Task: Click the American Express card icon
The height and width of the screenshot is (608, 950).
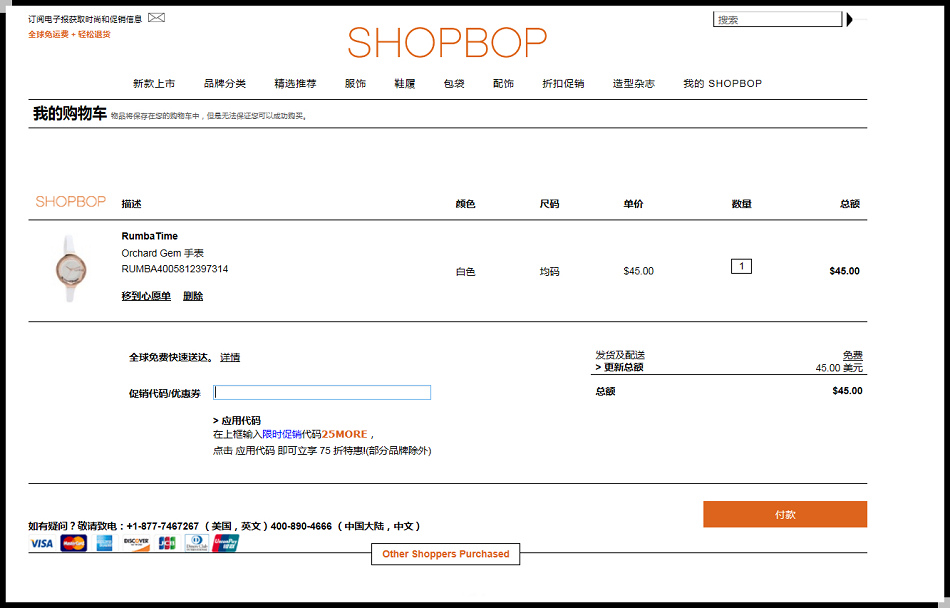Action: pos(104,543)
